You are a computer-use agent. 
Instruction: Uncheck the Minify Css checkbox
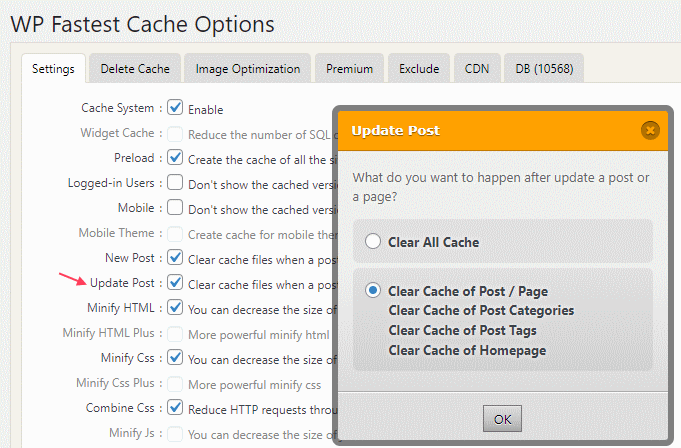pos(175,357)
